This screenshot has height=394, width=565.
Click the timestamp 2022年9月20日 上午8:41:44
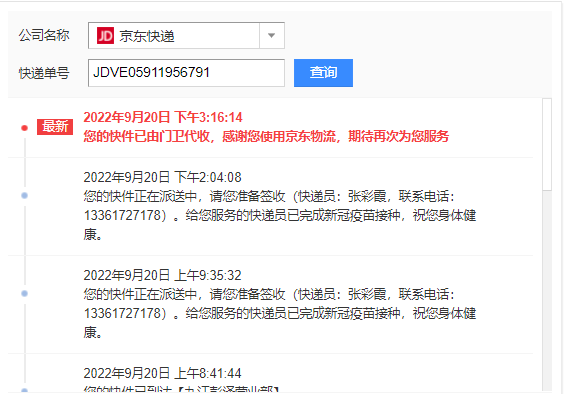pos(163,373)
